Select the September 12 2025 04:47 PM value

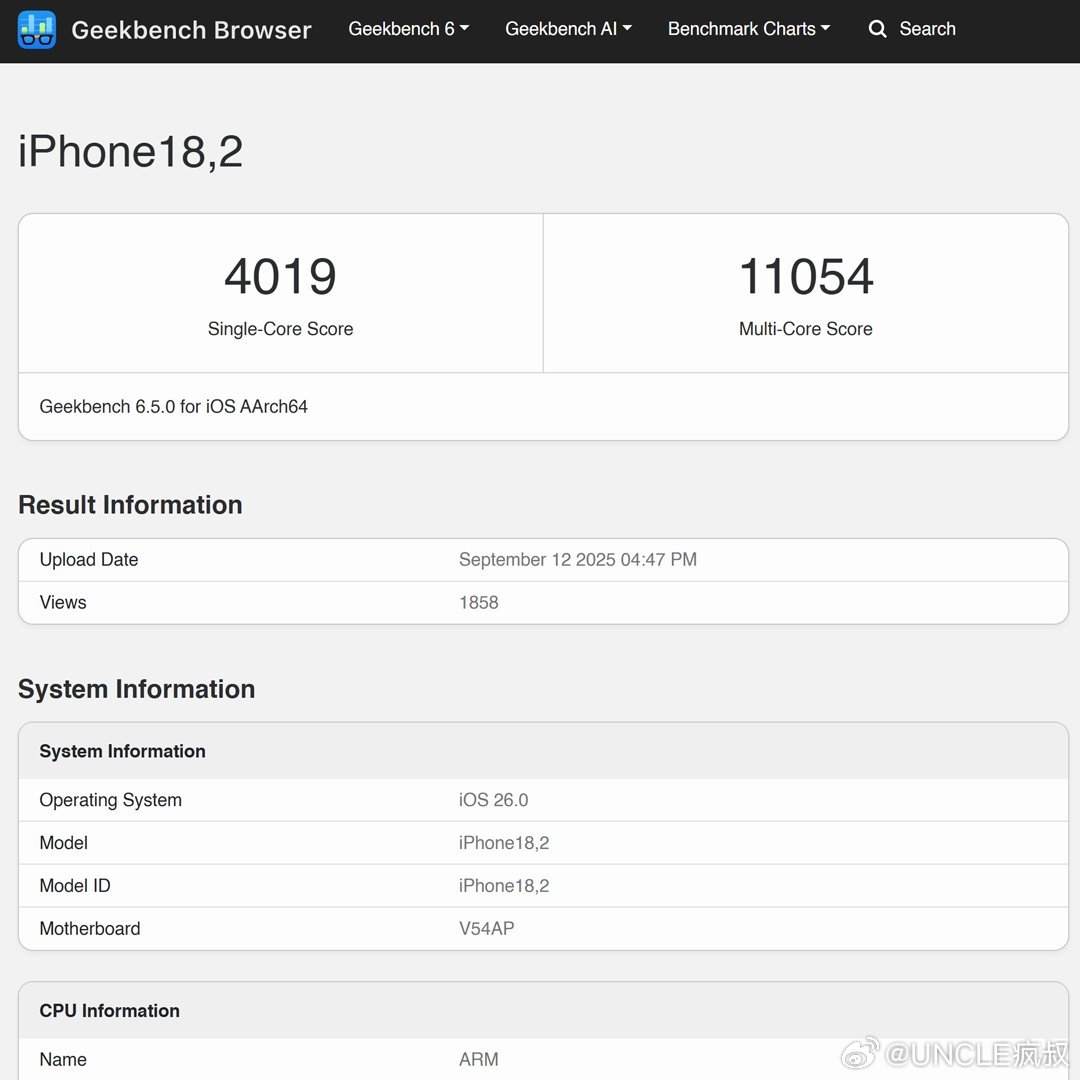pos(578,559)
